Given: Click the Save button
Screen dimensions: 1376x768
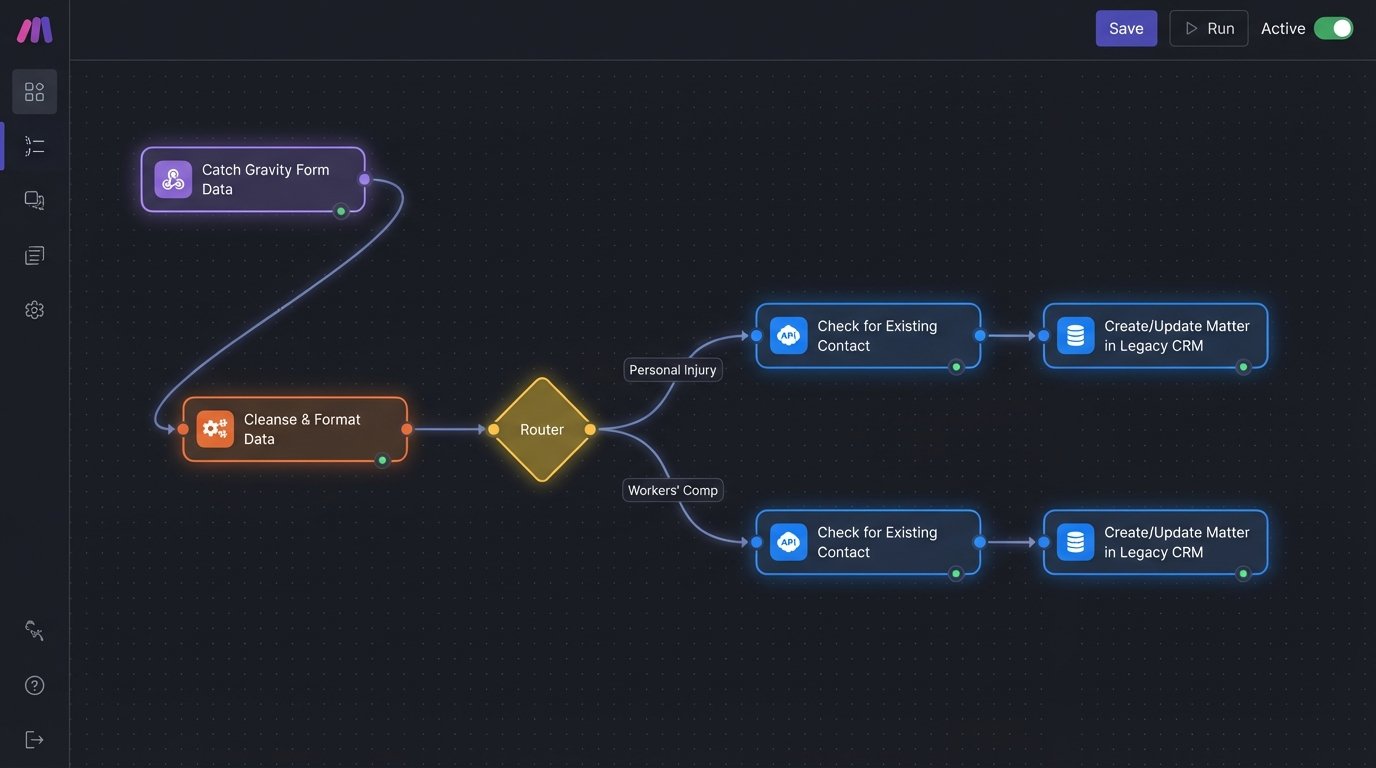Looking at the screenshot, I should point(1126,28).
